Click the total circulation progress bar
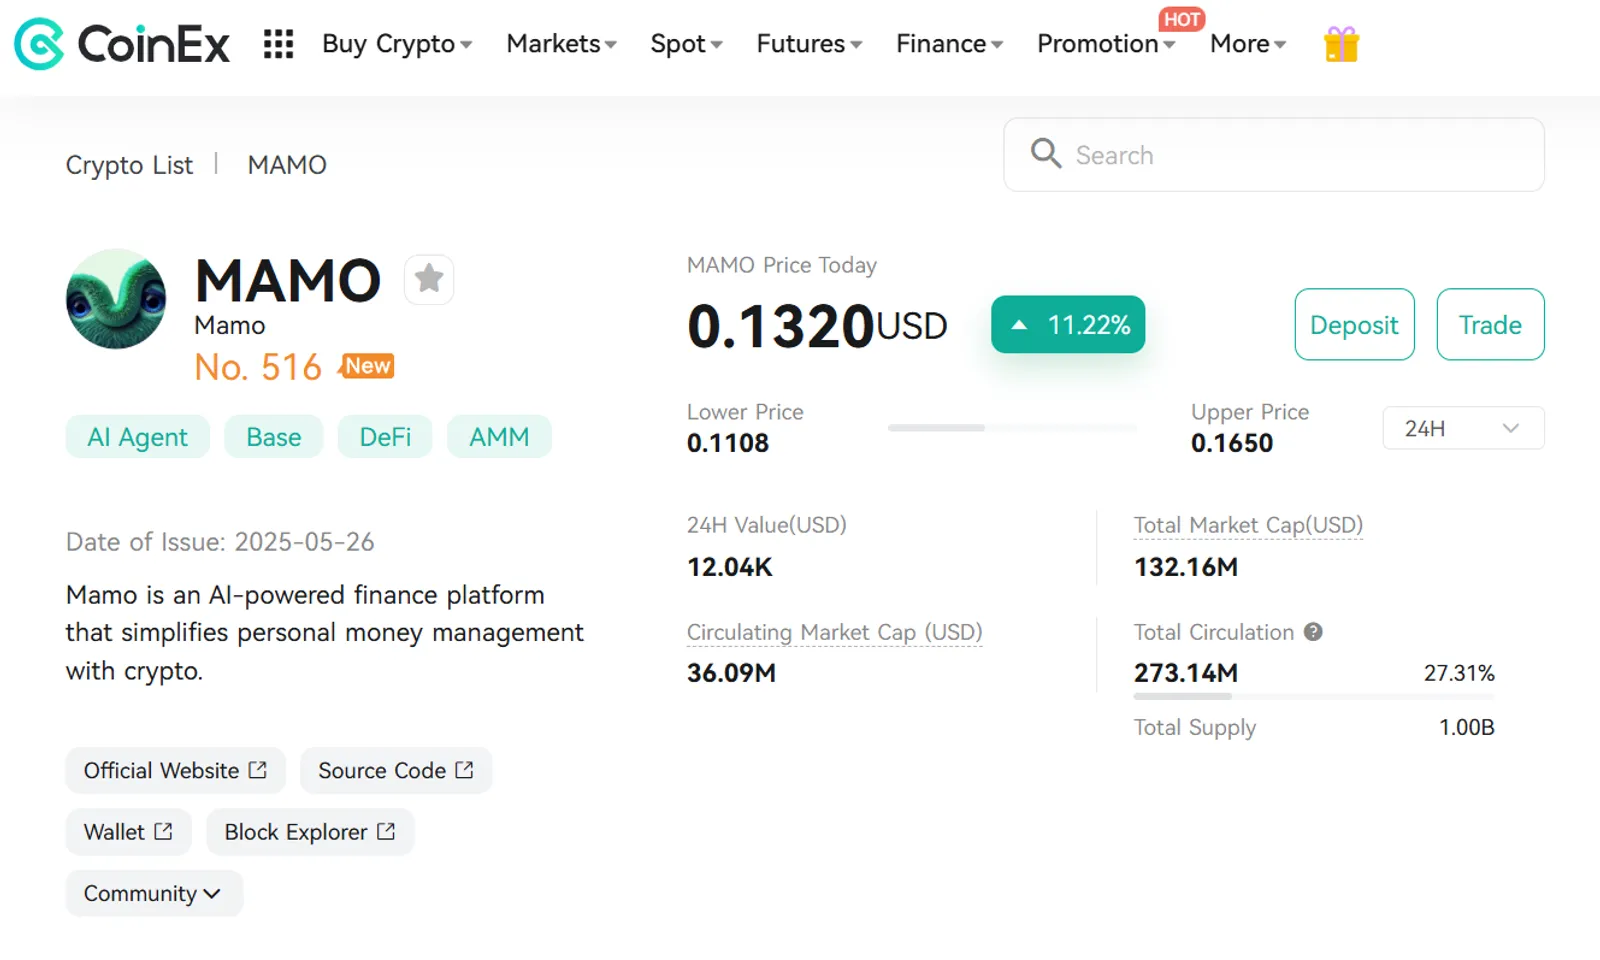The image size is (1600, 960). 1314,696
